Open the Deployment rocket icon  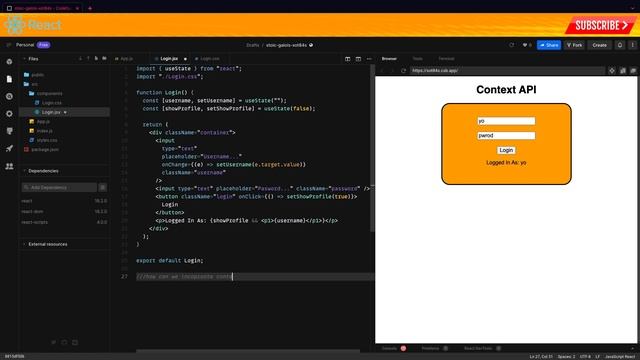(x=9, y=149)
